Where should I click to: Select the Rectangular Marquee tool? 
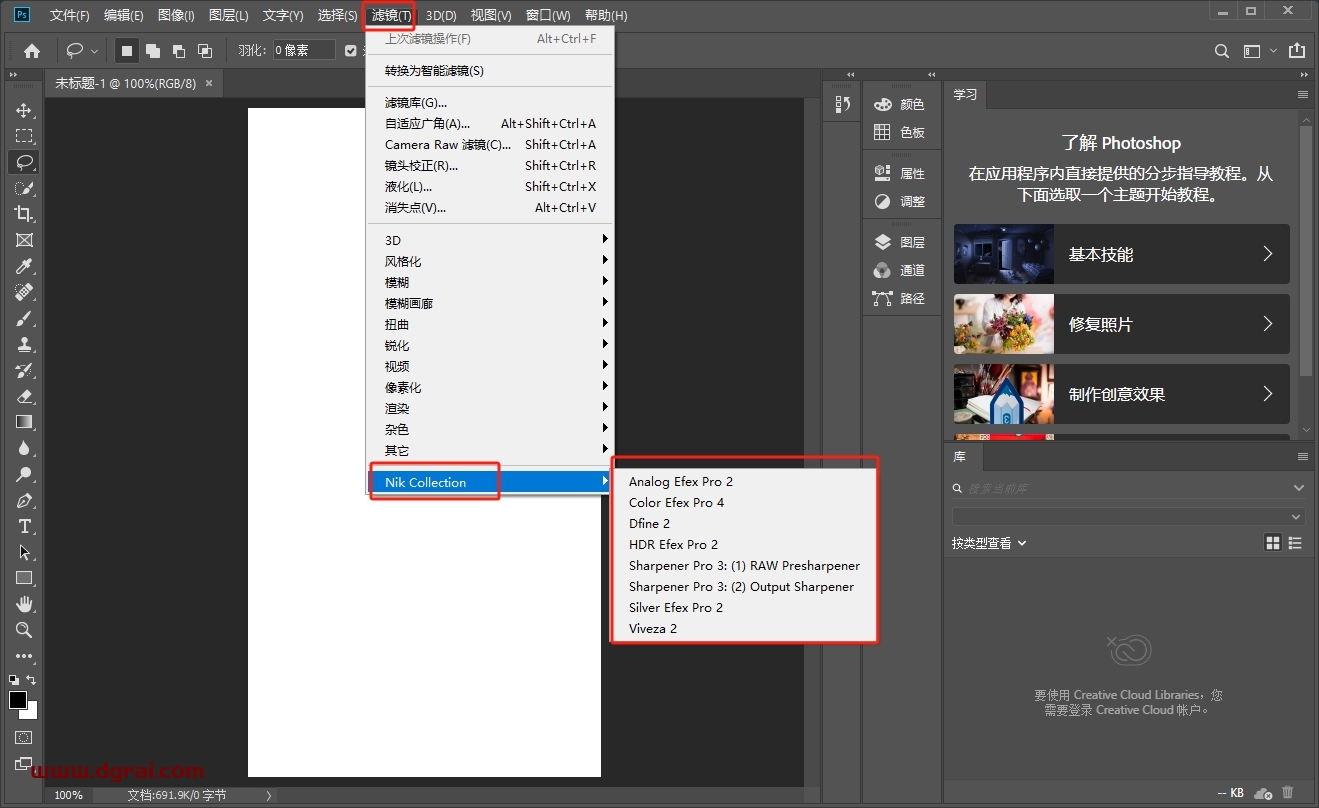pyautogui.click(x=24, y=136)
